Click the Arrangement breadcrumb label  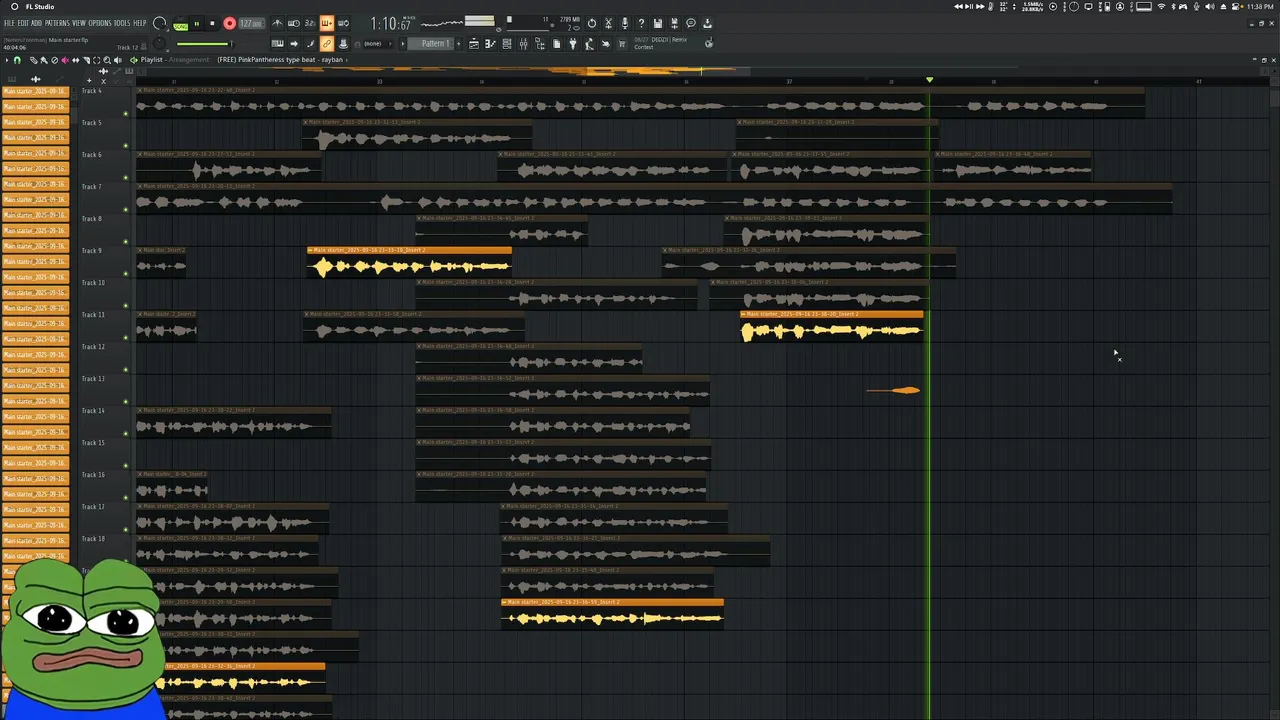tap(188, 60)
